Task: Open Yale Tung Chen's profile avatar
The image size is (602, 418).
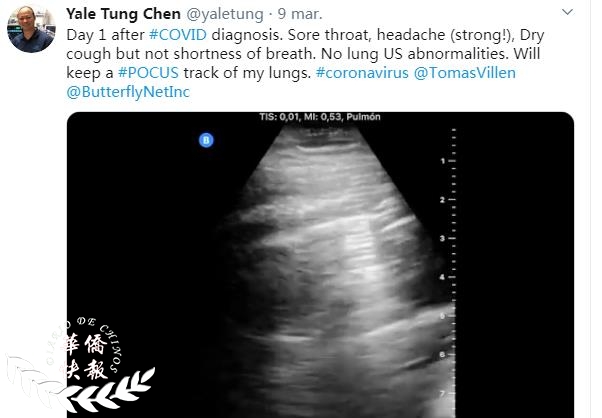Action: [31, 28]
